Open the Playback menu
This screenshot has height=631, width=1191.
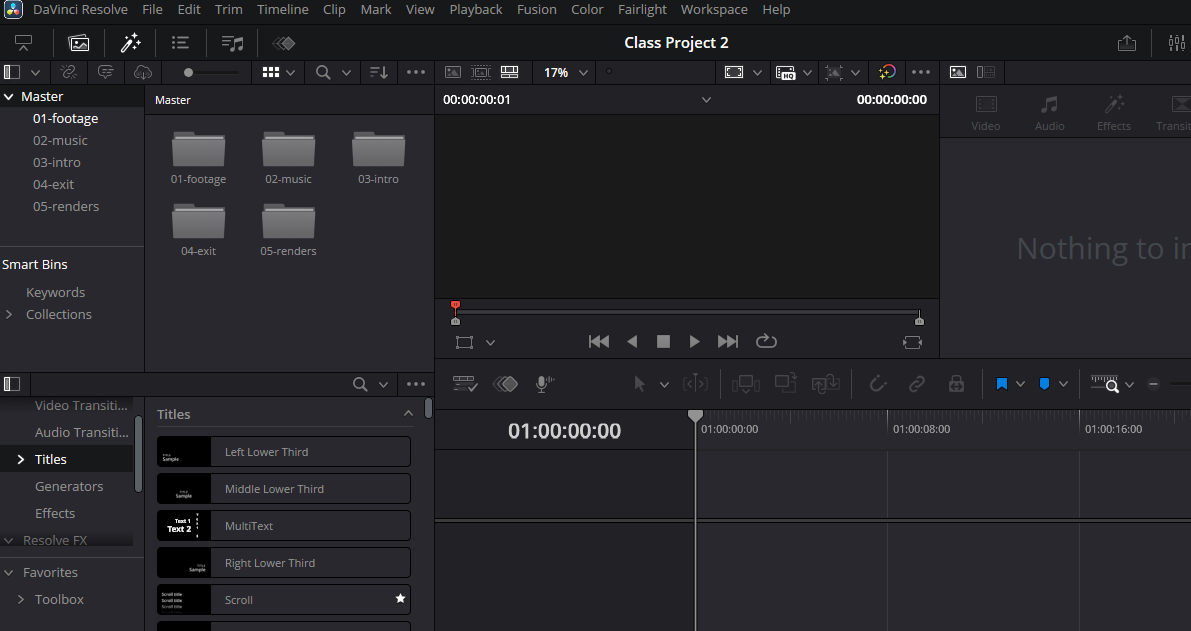coord(475,9)
